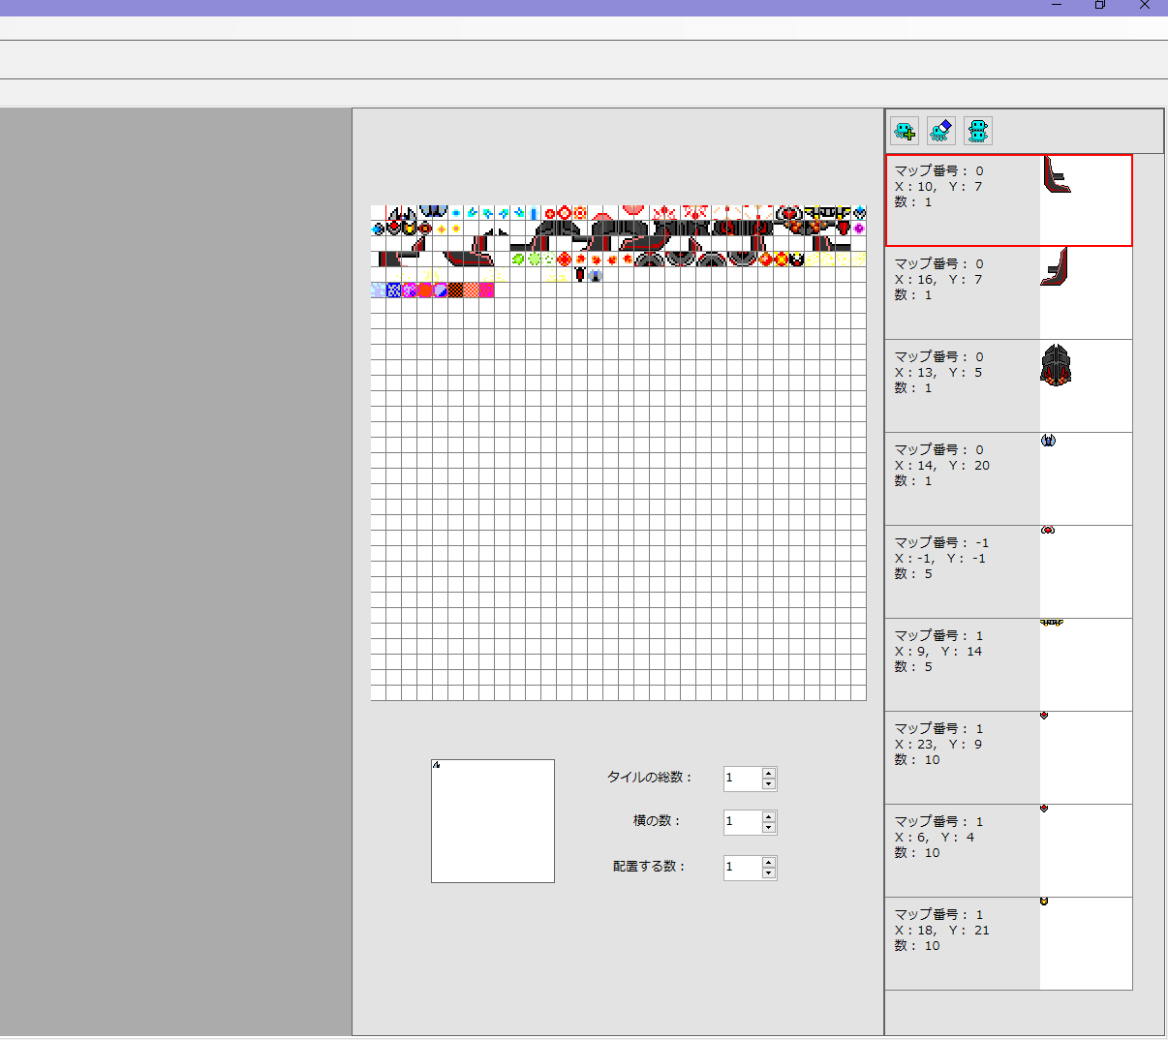Select the entry with map number -1

point(1008,571)
